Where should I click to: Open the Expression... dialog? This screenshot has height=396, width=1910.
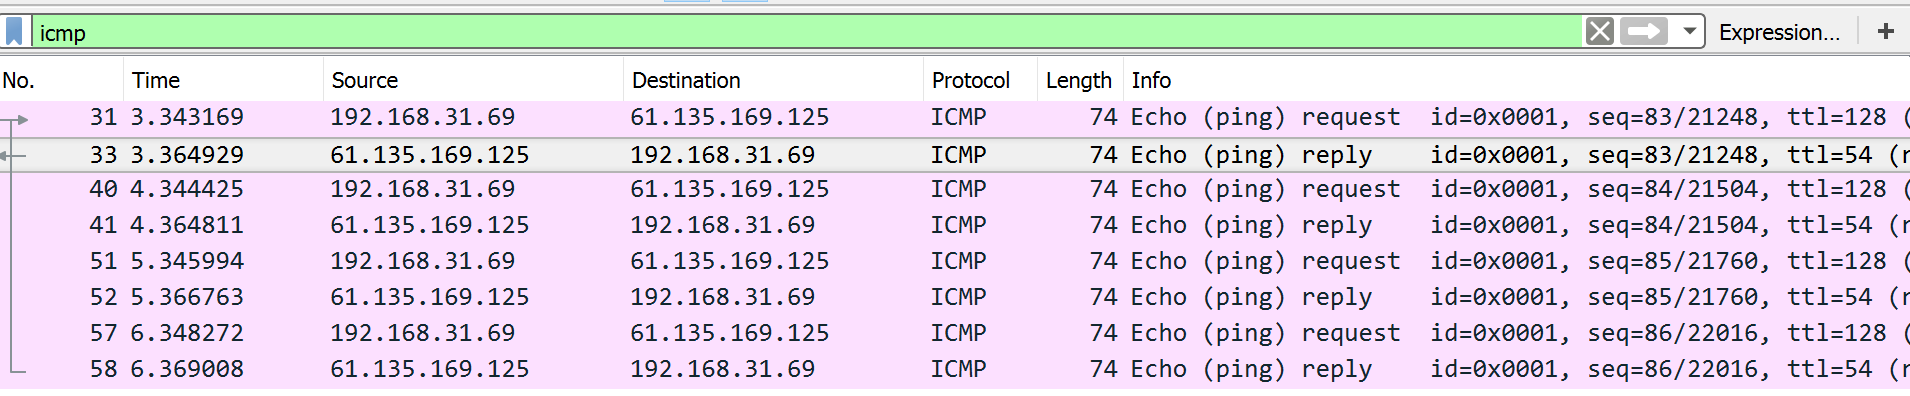1779,32
